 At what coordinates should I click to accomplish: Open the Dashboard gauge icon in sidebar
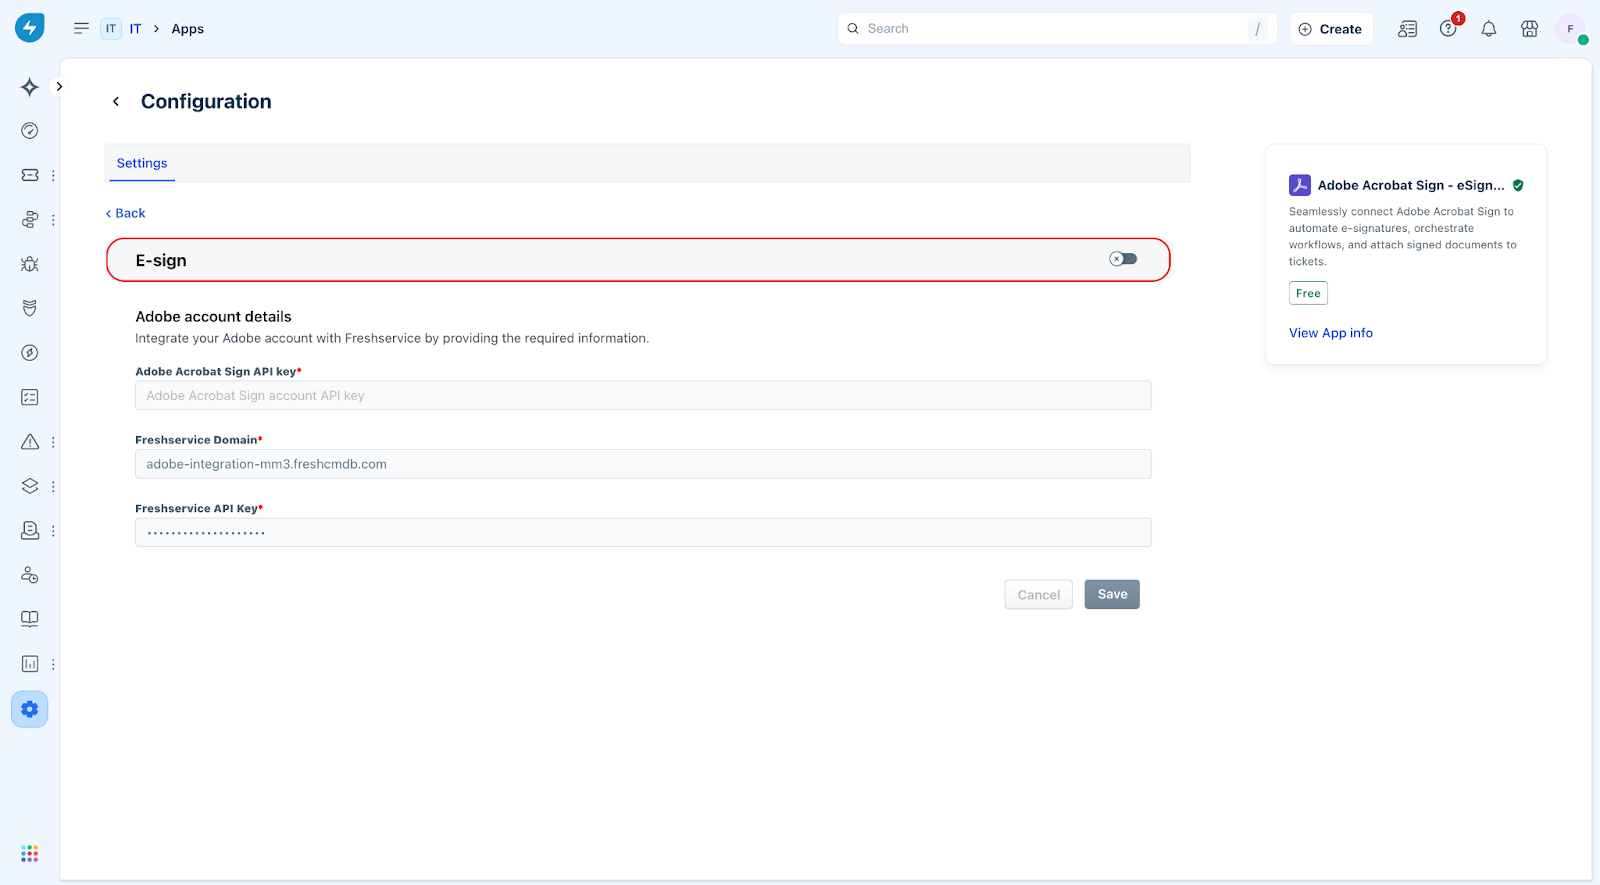tap(30, 131)
